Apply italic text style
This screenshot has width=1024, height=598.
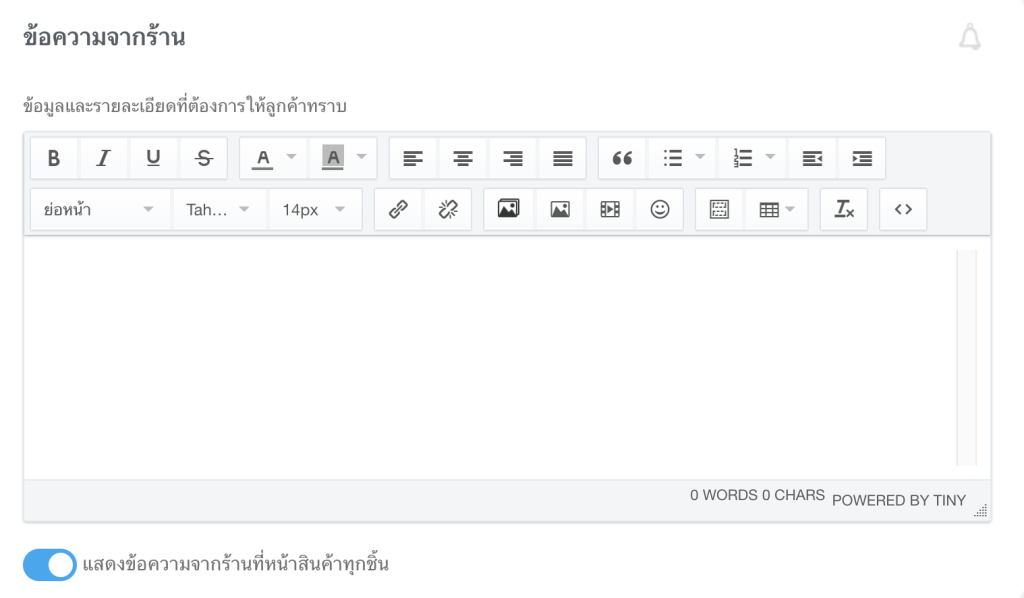coord(103,158)
